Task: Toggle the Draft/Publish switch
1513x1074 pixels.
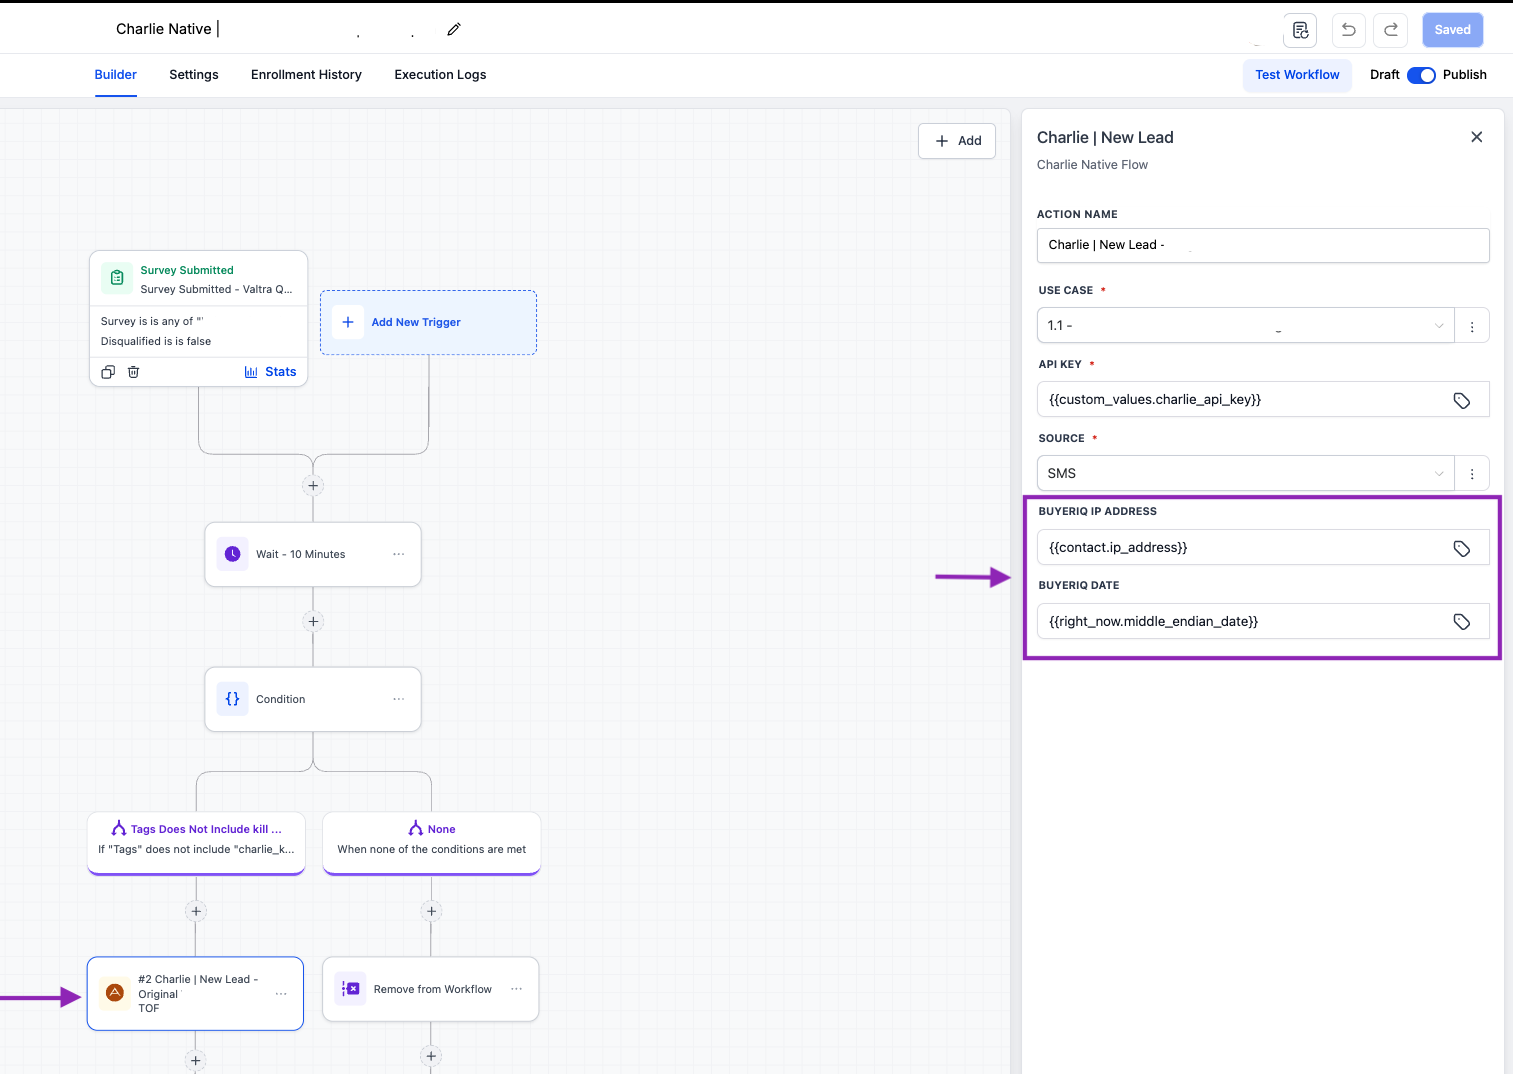Action: [x=1421, y=75]
